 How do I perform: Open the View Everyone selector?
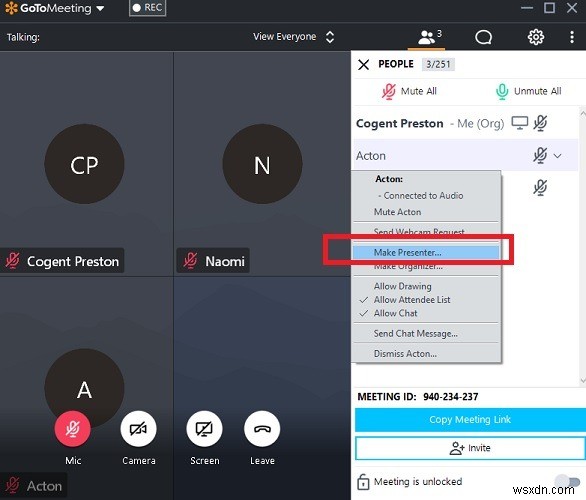(x=293, y=37)
